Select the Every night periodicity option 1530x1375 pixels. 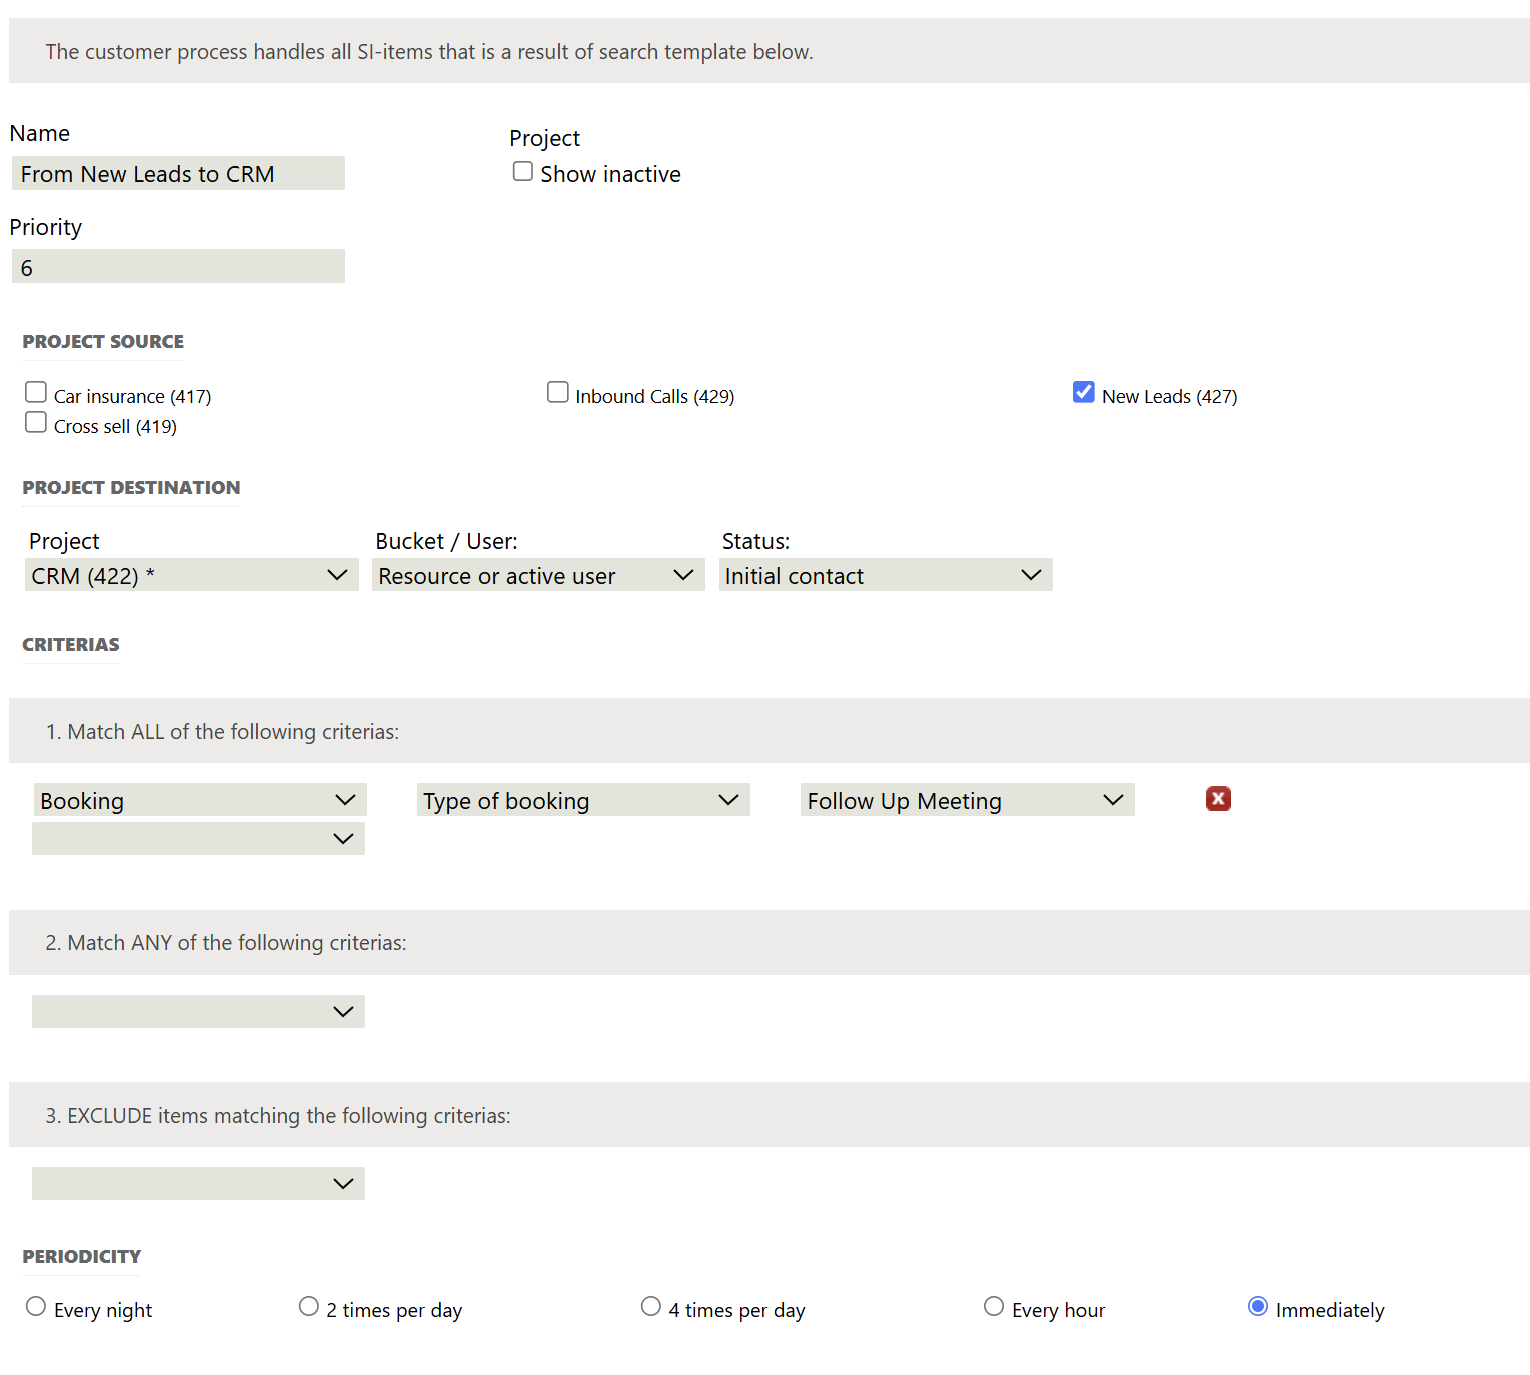[x=36, y=1307]
